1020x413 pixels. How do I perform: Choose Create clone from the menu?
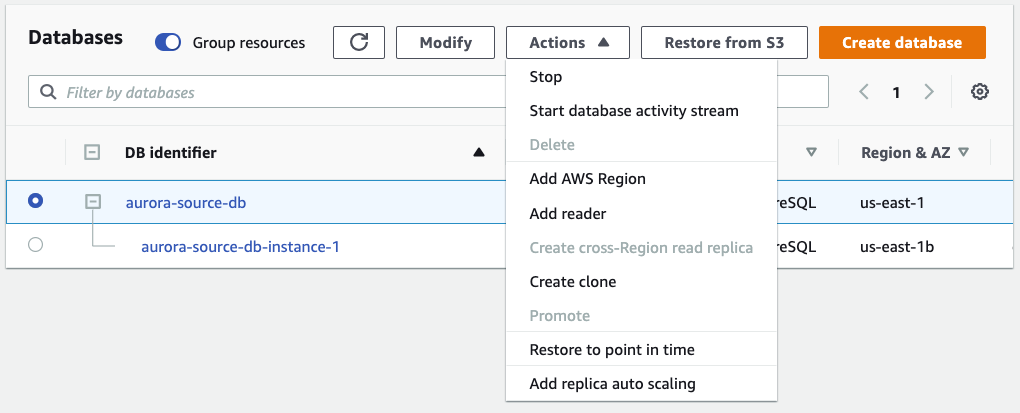pos(573,281)
